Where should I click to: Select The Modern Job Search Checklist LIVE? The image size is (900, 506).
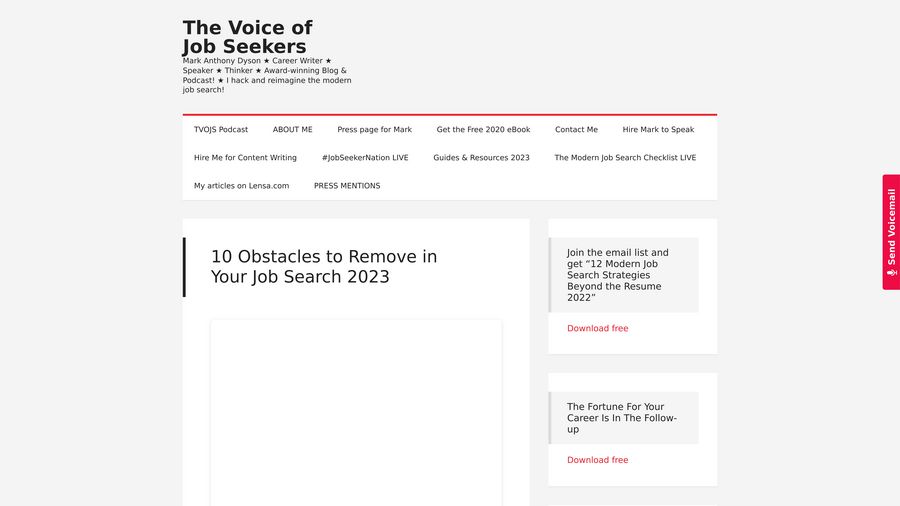point(625,158)
